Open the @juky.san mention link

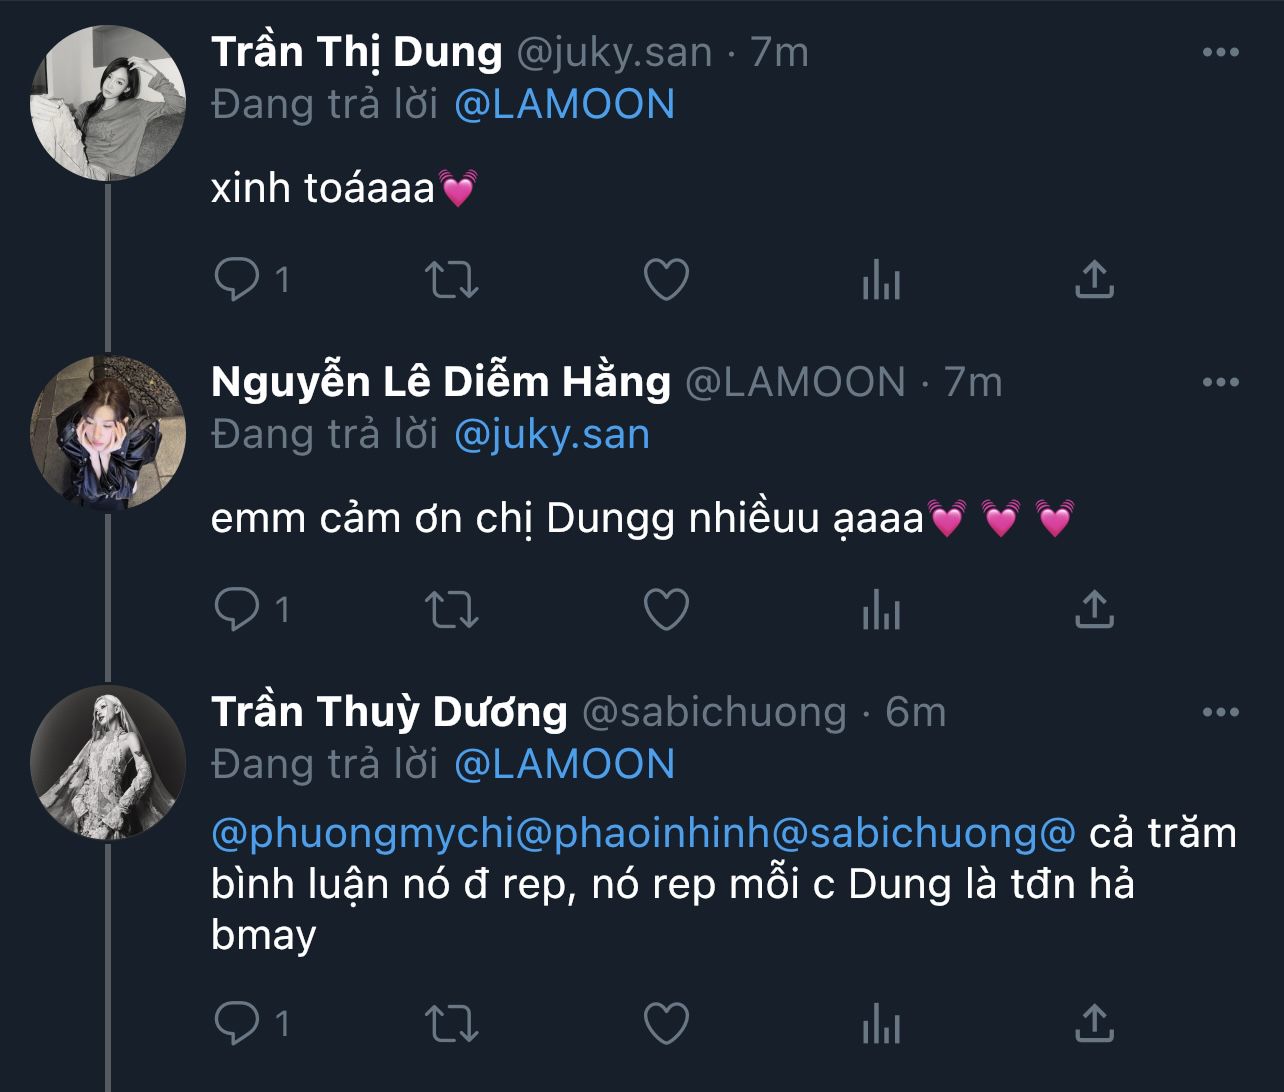pyautogui.click(x=552, y=435)
